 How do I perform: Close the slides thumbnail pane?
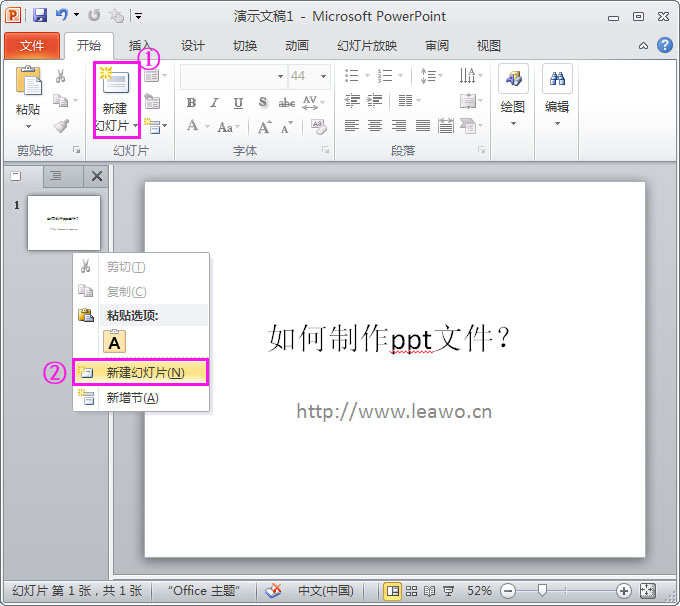pyautogui.click(x=97, y=176)
